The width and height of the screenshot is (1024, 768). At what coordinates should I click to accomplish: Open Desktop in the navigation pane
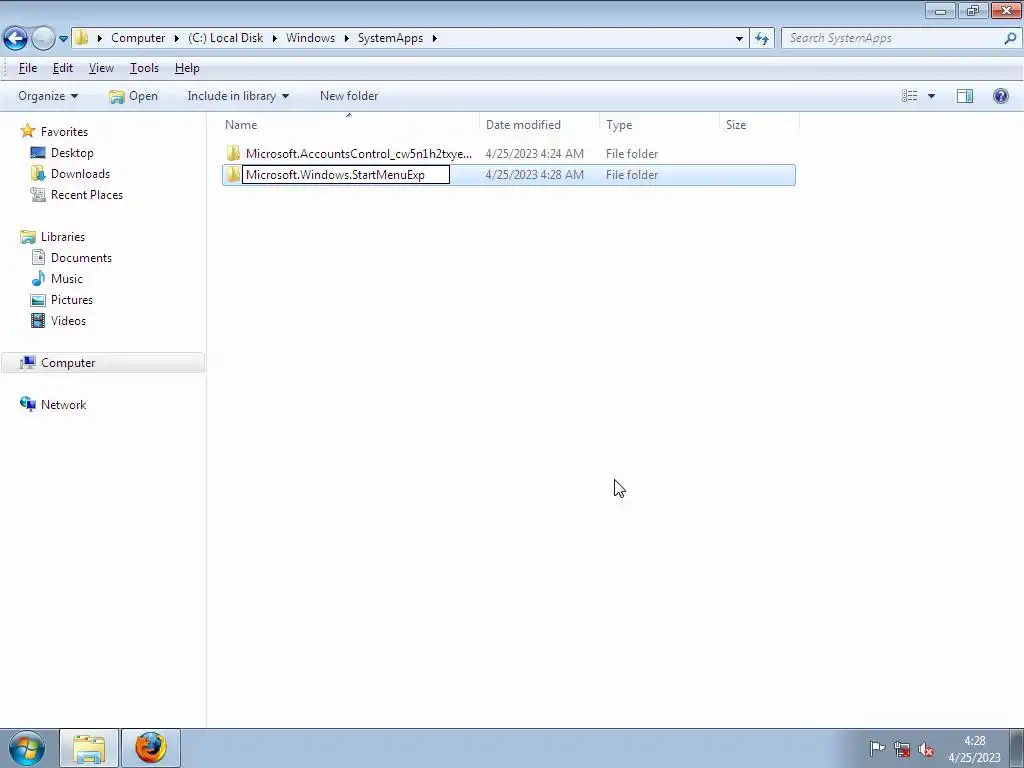72,153
